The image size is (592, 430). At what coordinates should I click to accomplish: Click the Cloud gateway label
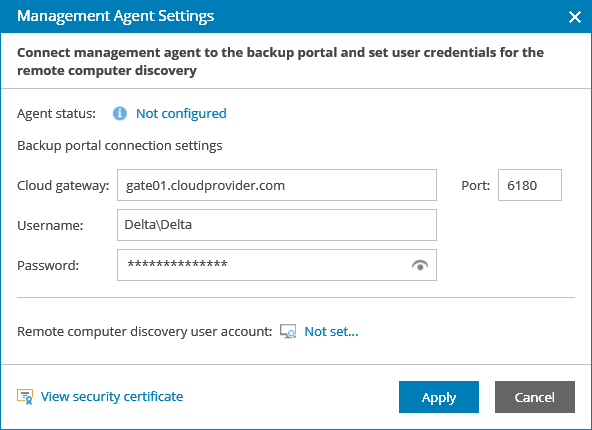[x=63, y=186]
